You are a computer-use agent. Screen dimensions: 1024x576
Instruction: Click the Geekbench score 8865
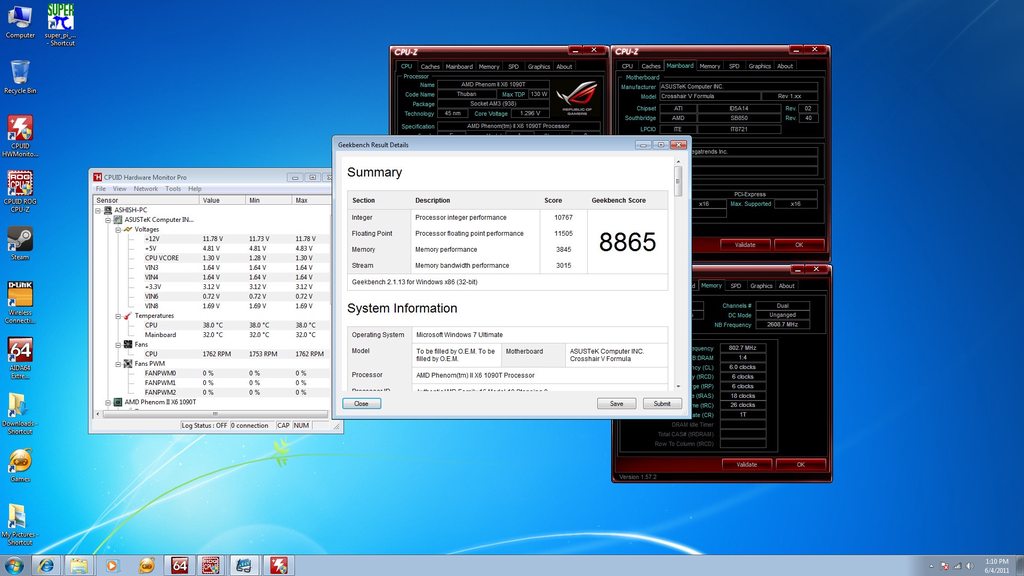(x=627, y=242)
